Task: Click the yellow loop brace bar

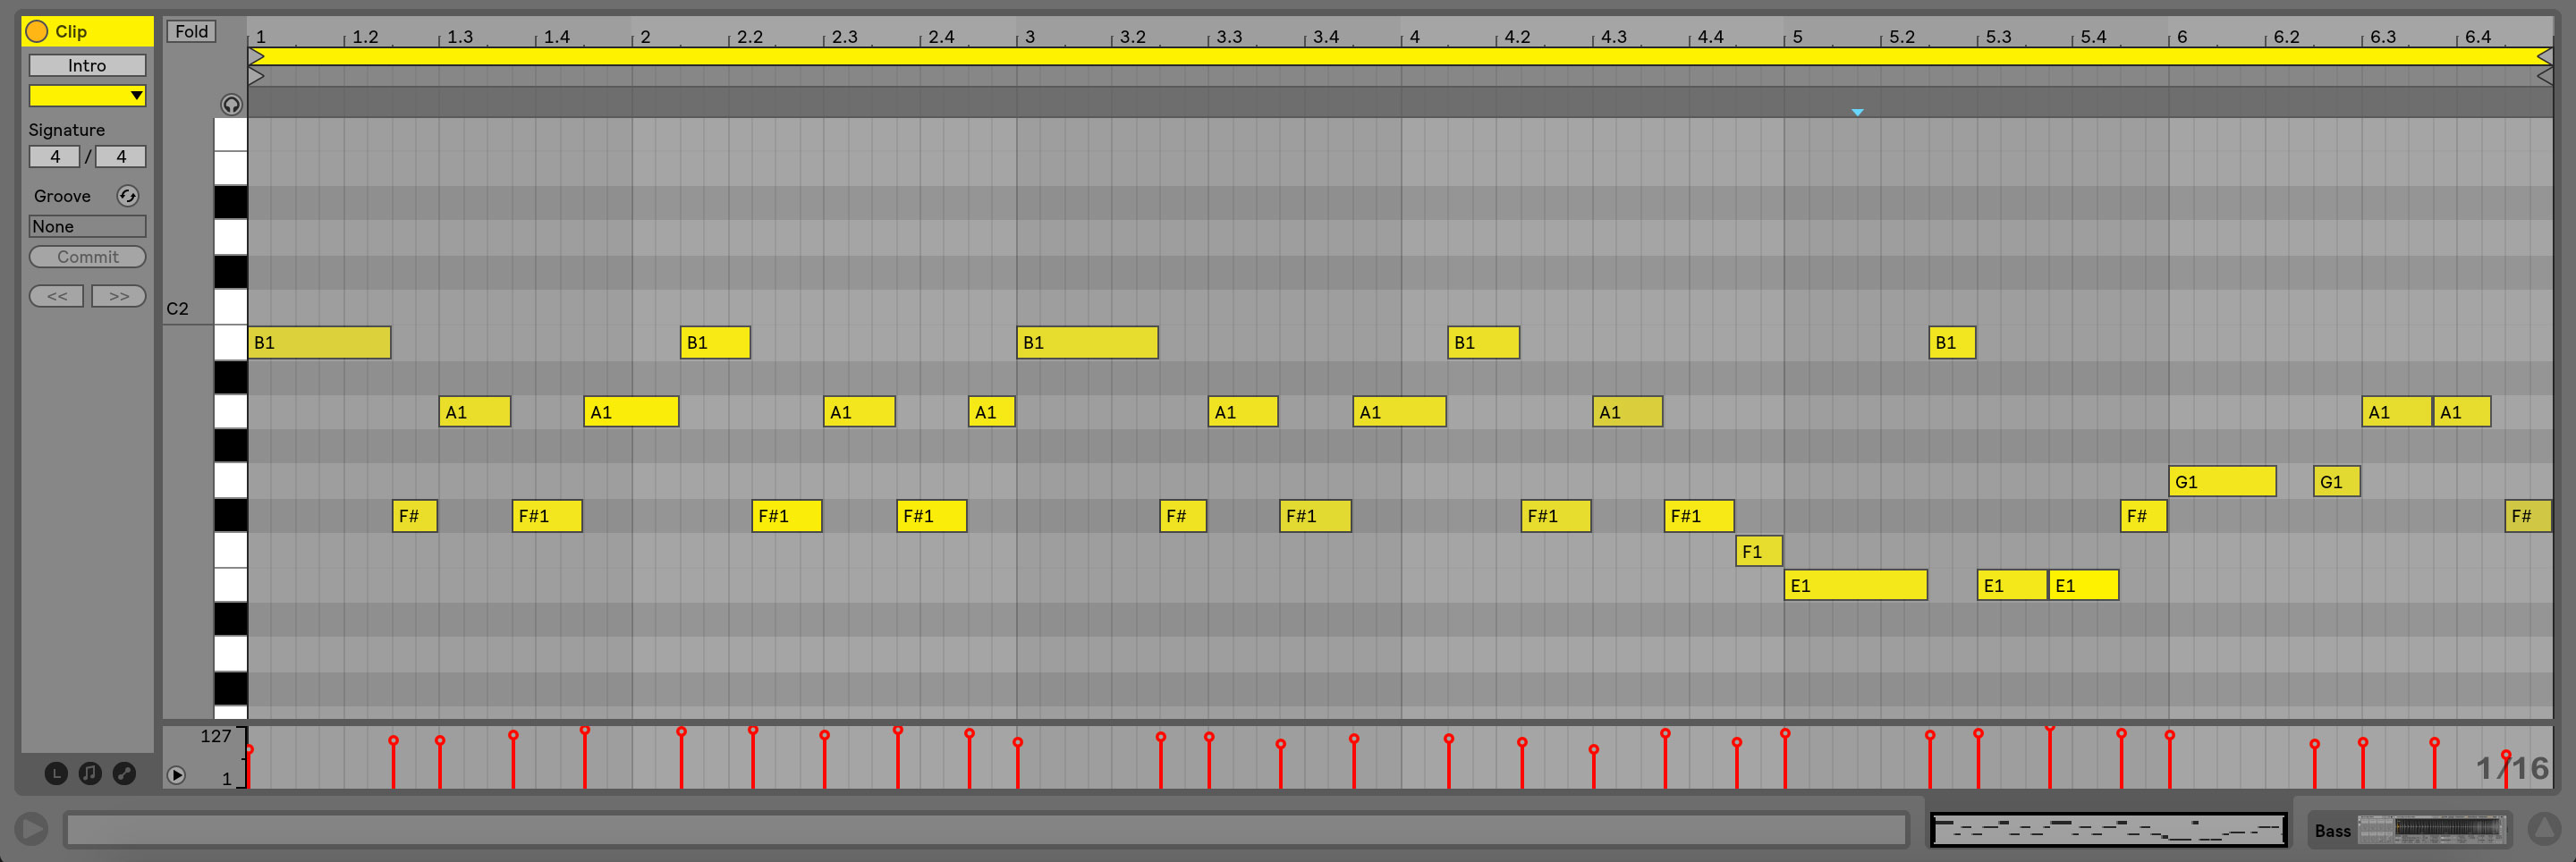Action: pyautogui.click(x=1400, y=57)
